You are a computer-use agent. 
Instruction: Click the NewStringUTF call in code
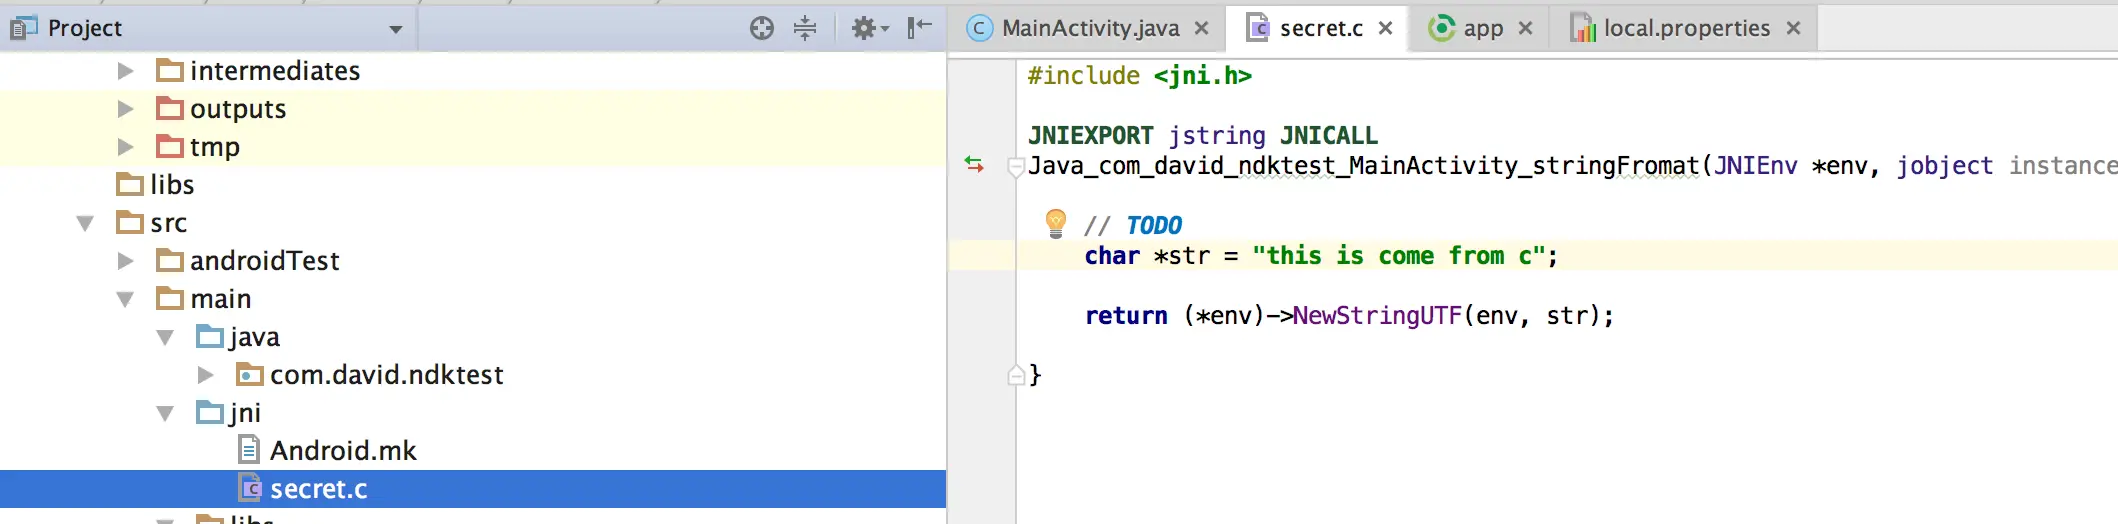1377,316
